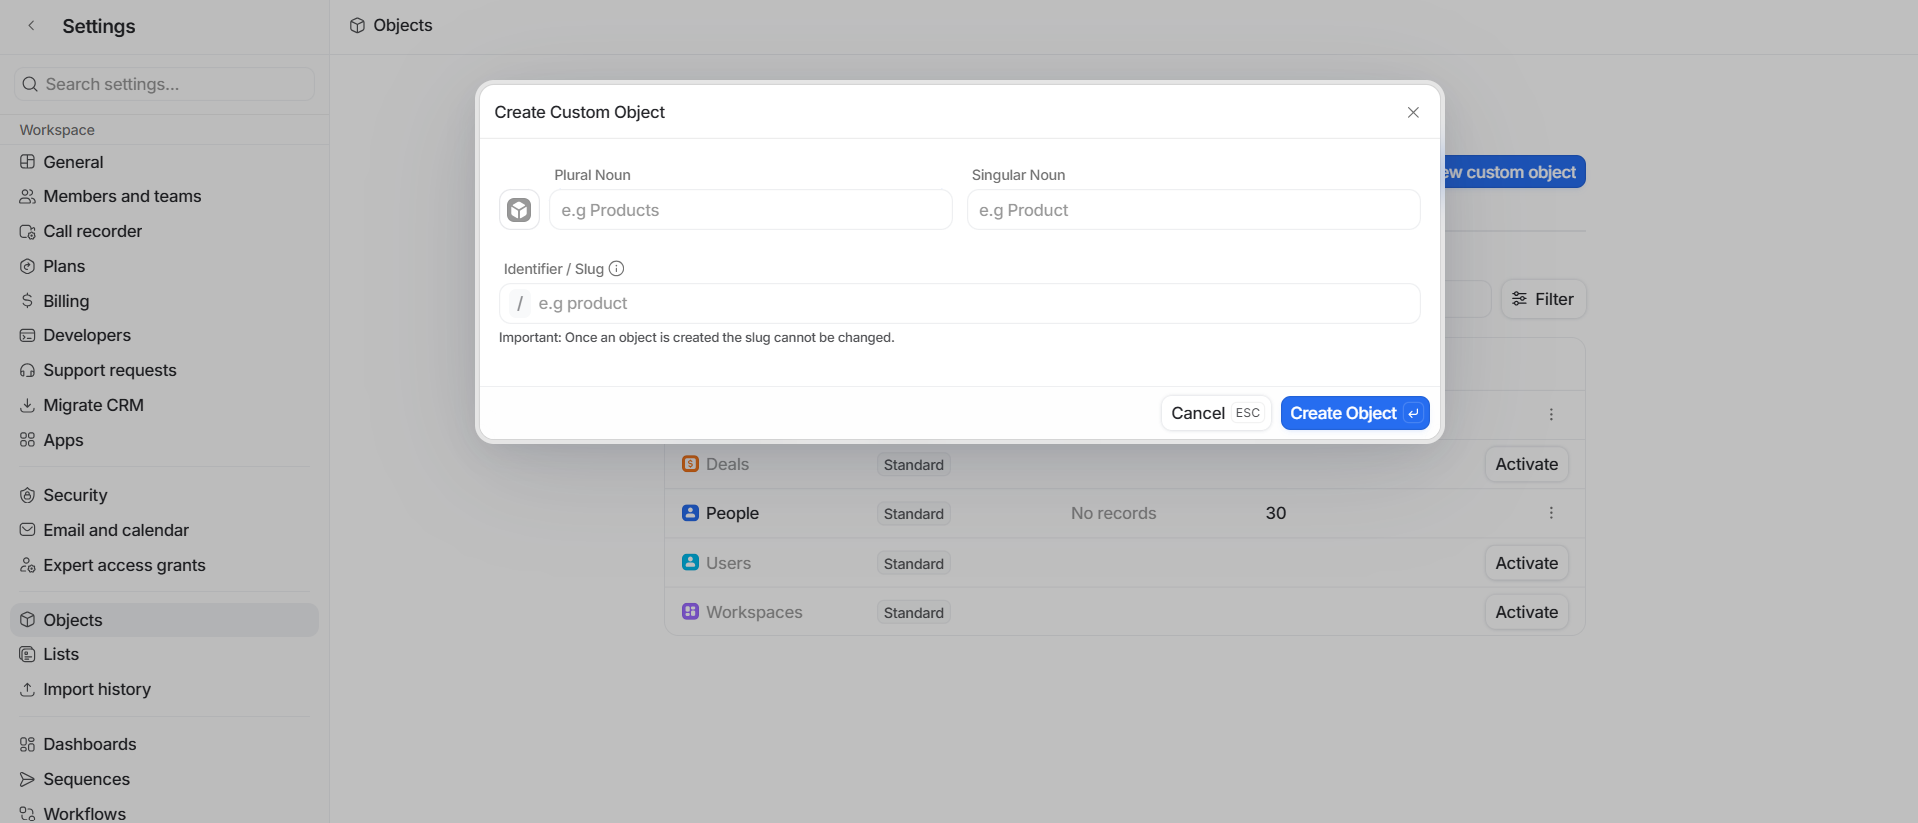Viewport: 1918px width, 823px height.
Task: Open the People row three-dot menu
Action: click(x=1551, y=513)
